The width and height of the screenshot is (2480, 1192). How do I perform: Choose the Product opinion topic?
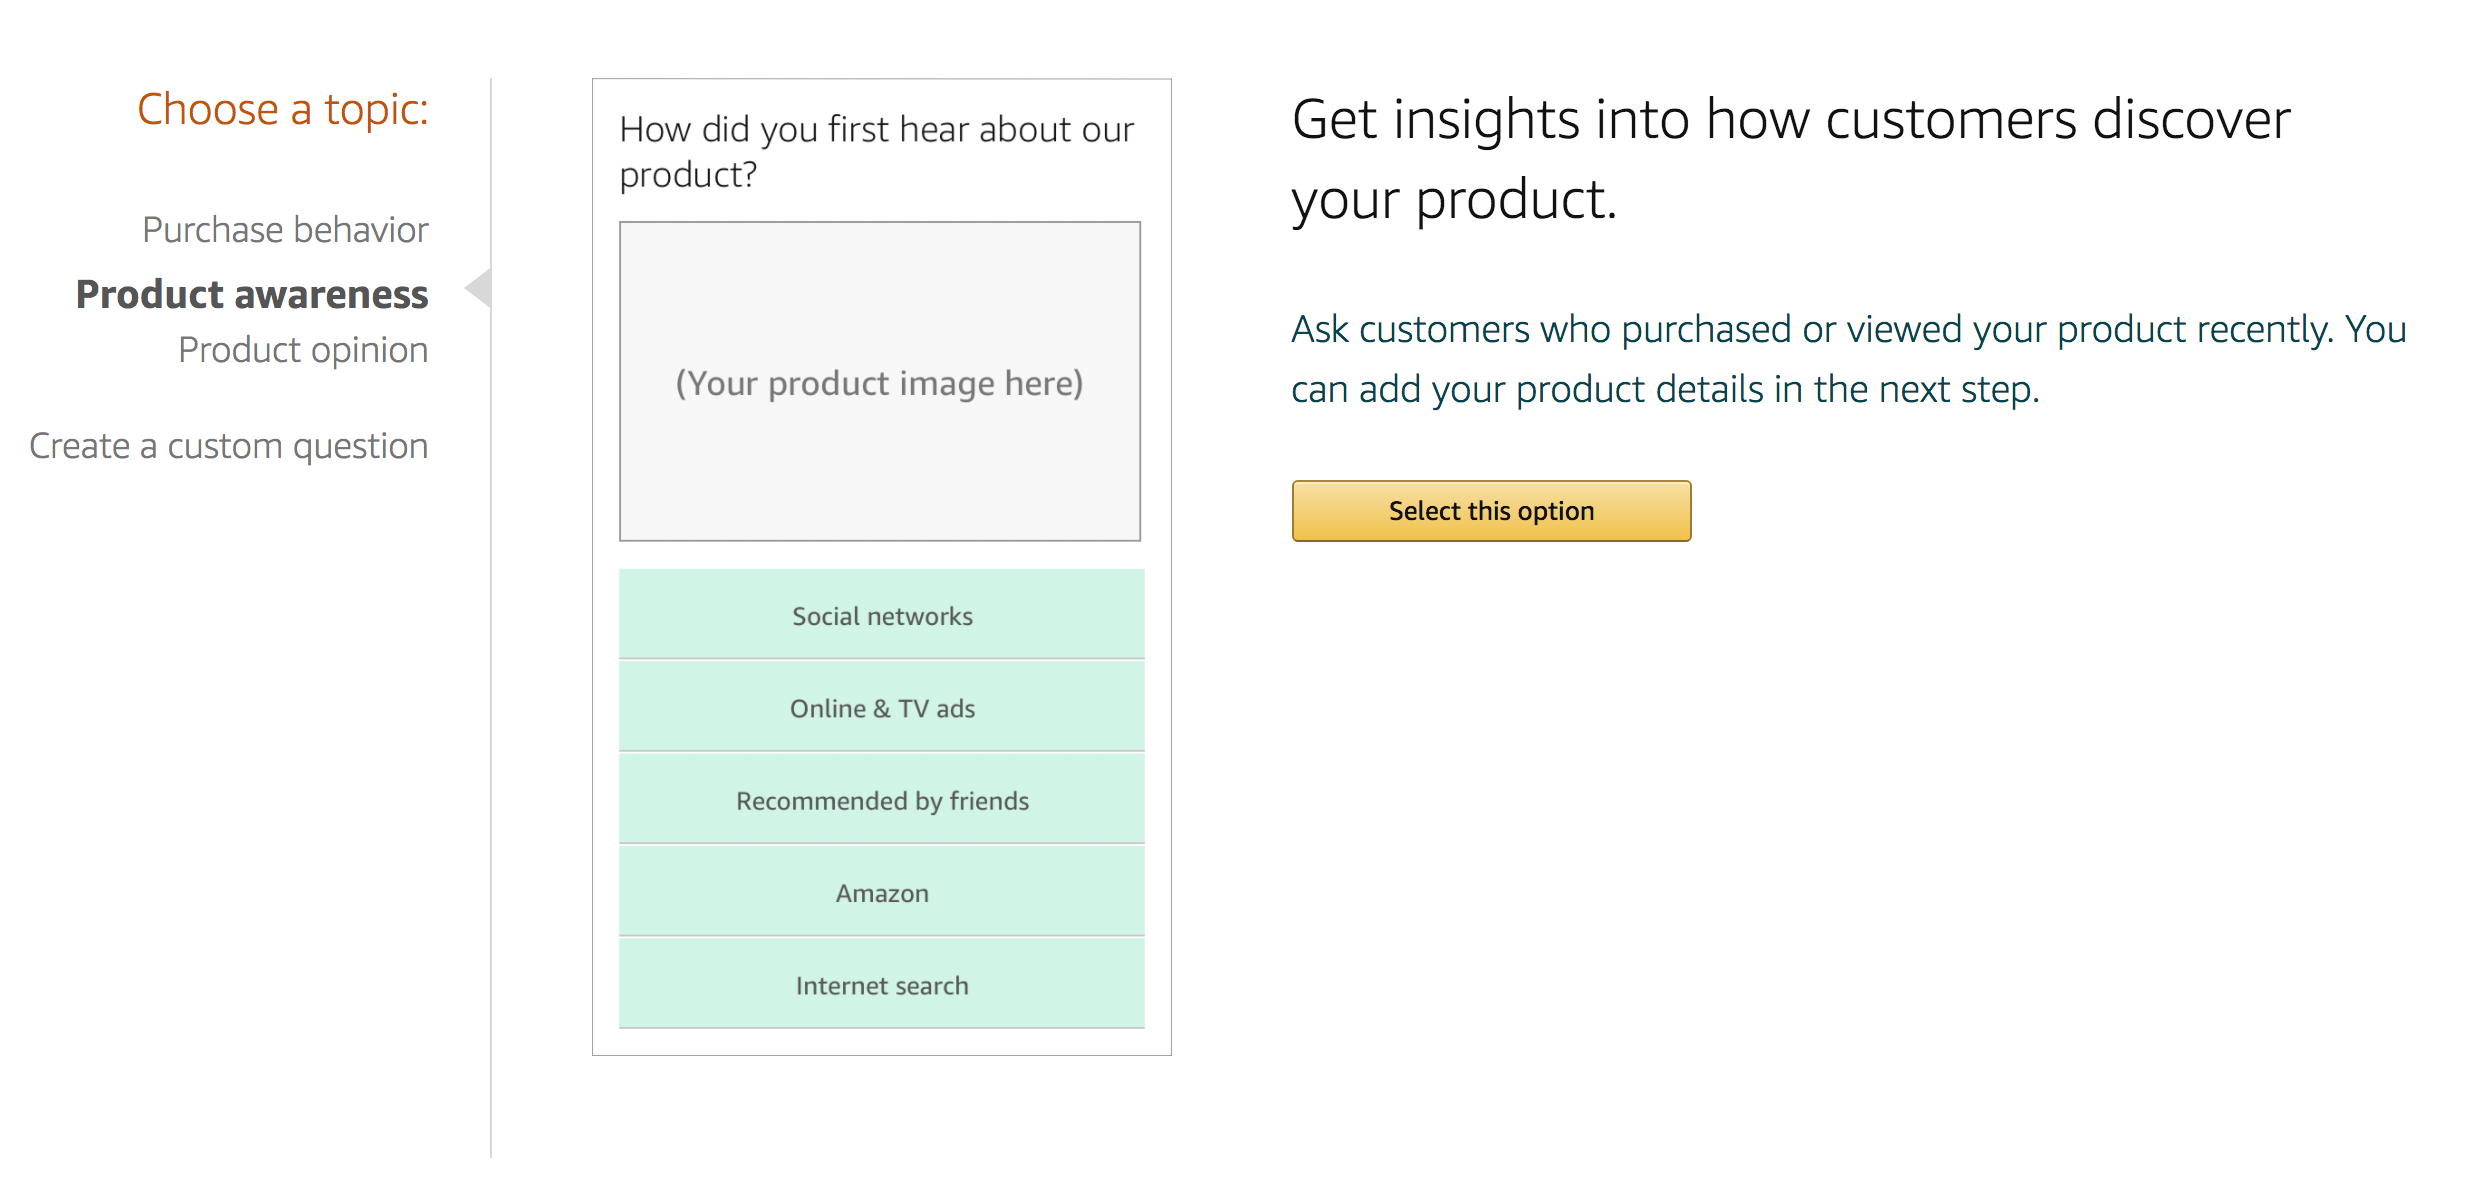[303, 350]
